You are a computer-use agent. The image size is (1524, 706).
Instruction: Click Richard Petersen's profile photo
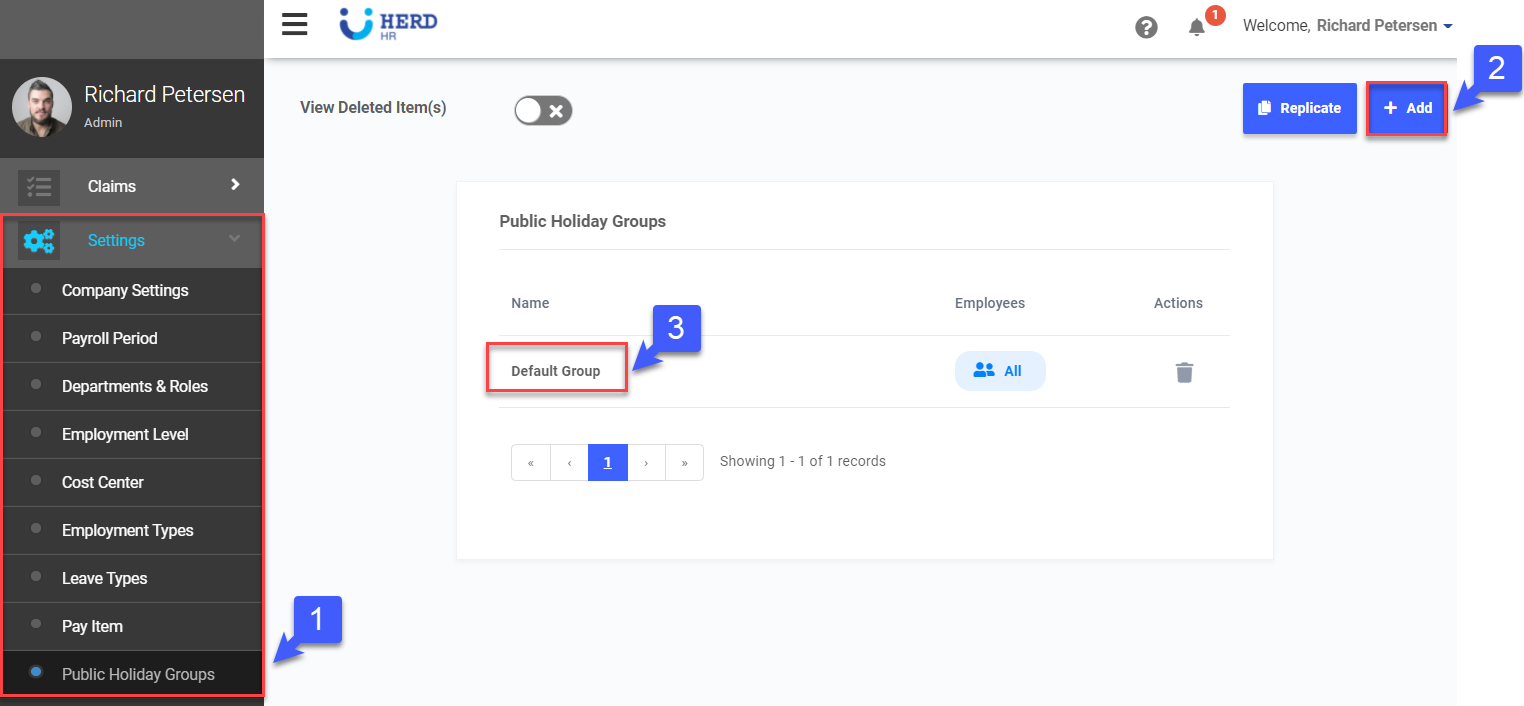(42, 107)
